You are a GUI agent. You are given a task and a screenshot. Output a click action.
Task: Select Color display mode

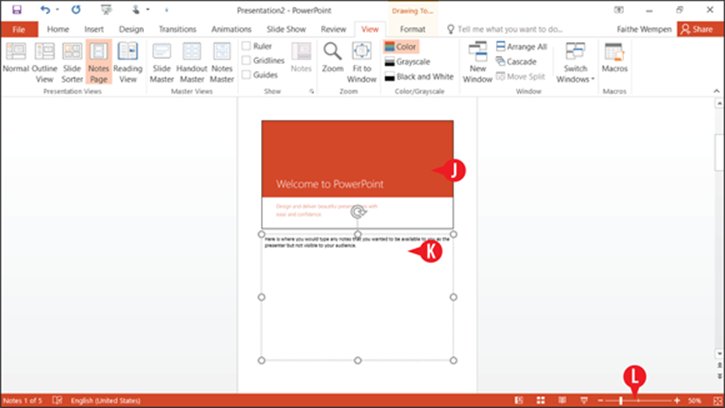tap(400, 46)
